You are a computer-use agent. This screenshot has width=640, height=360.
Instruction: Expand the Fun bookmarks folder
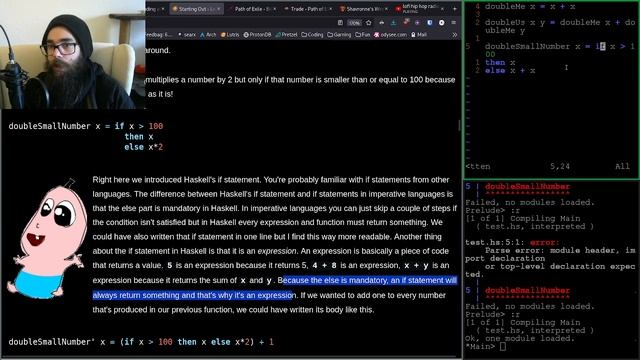tap(362, 35)
